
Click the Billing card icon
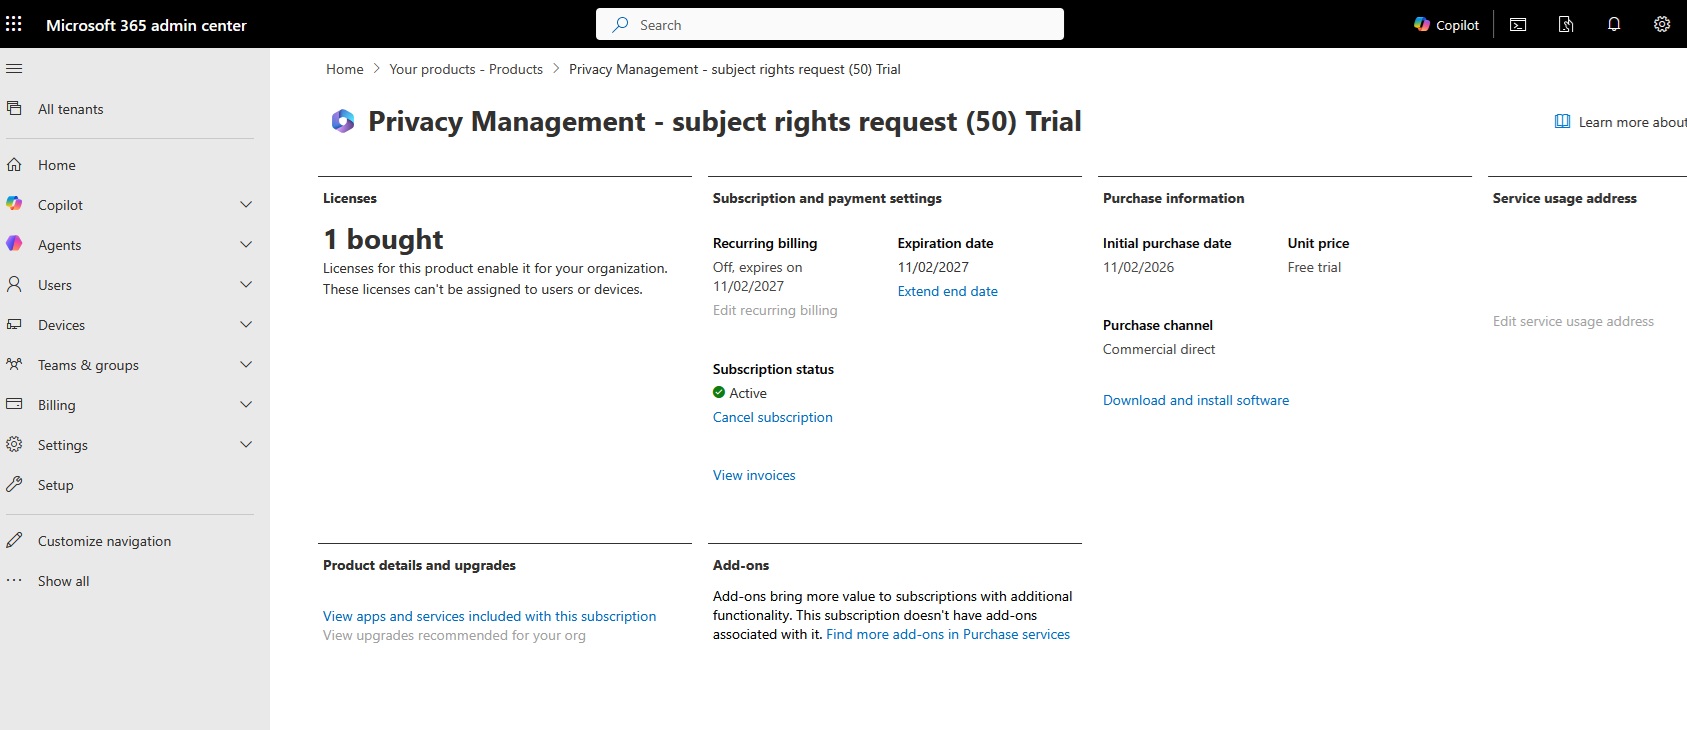(x=14, y=404)
